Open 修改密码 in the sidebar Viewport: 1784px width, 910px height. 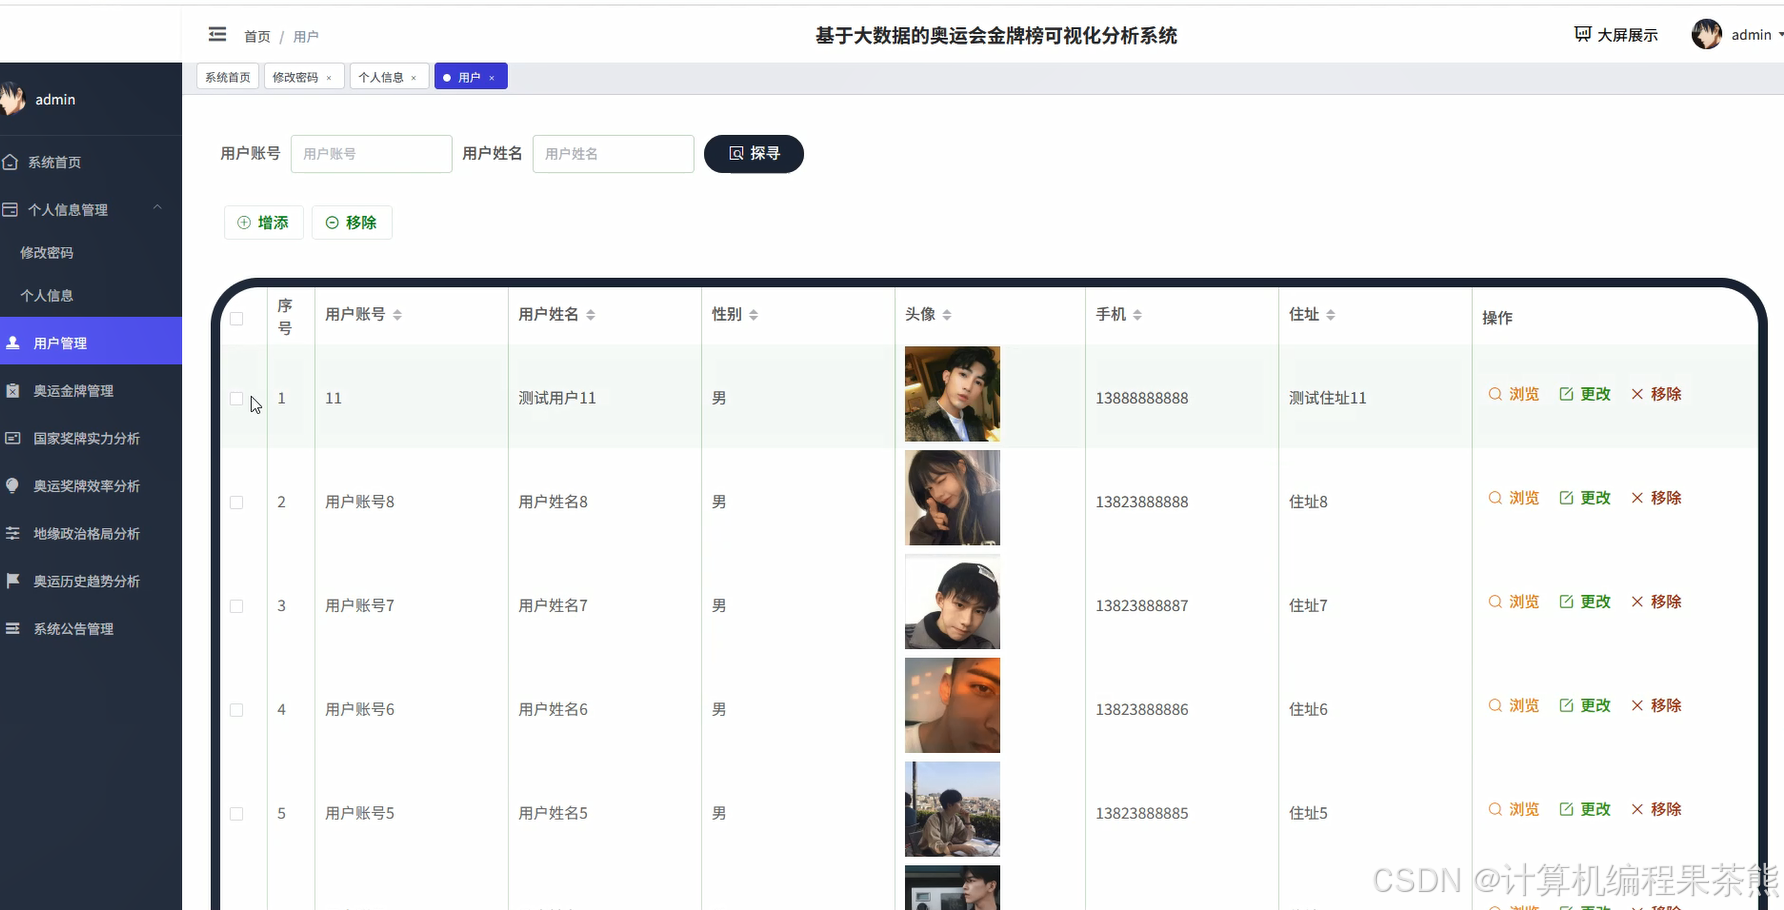coord(91,253)
